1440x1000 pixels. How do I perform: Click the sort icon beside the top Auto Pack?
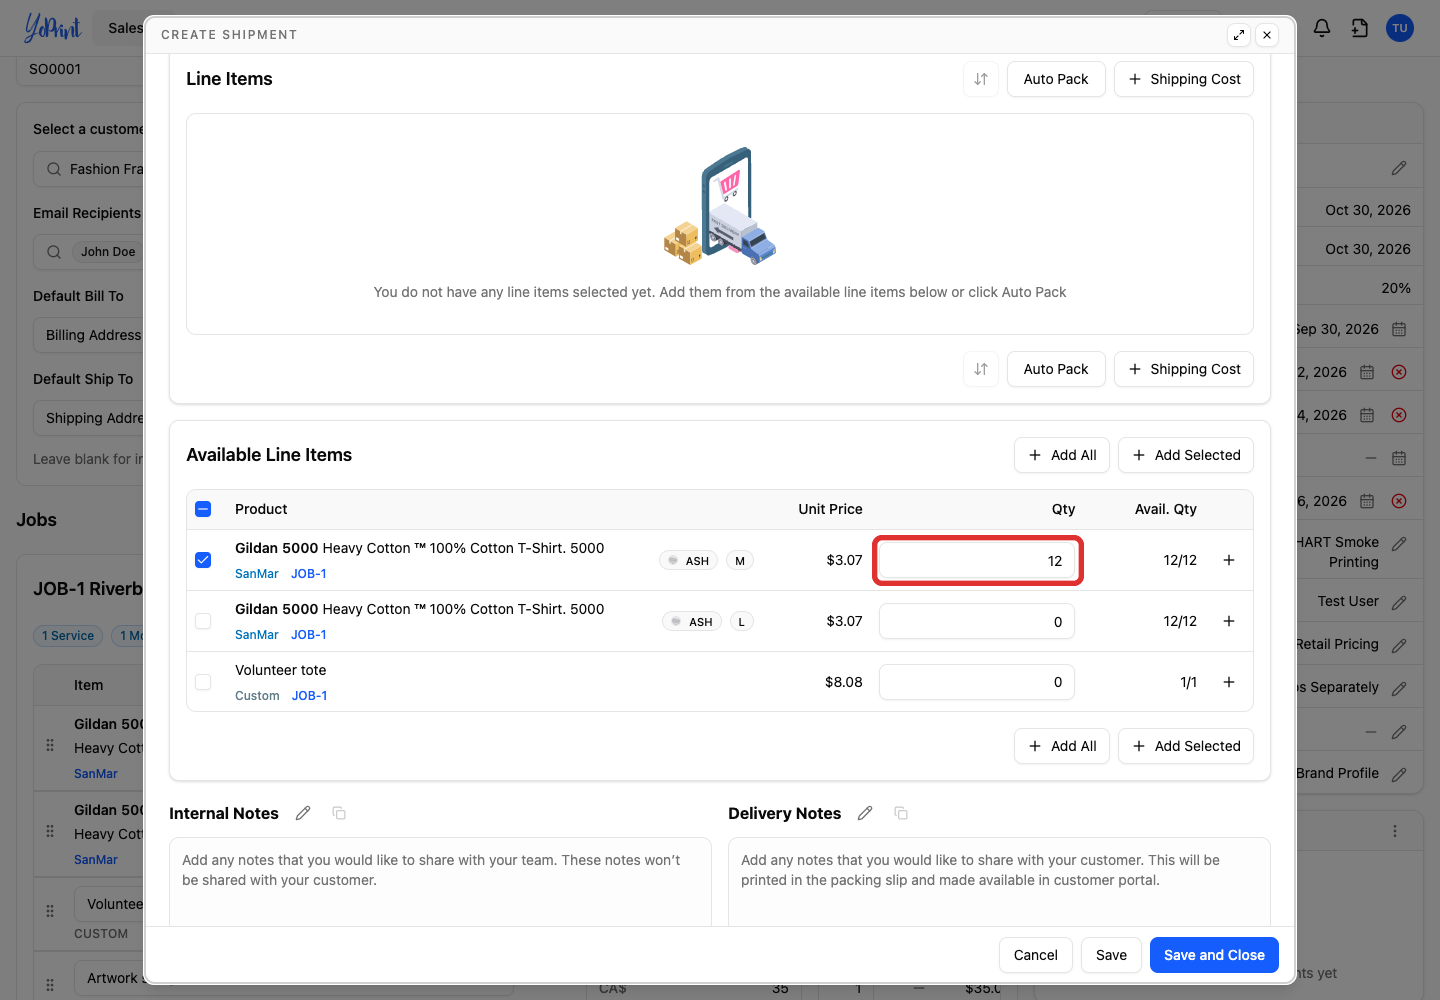[981, 79]
